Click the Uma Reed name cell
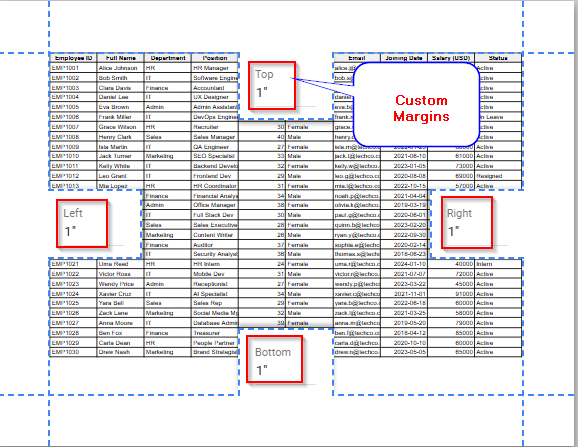Image resolution: width=578 pixels, height=447 pixels. point(121,264)
